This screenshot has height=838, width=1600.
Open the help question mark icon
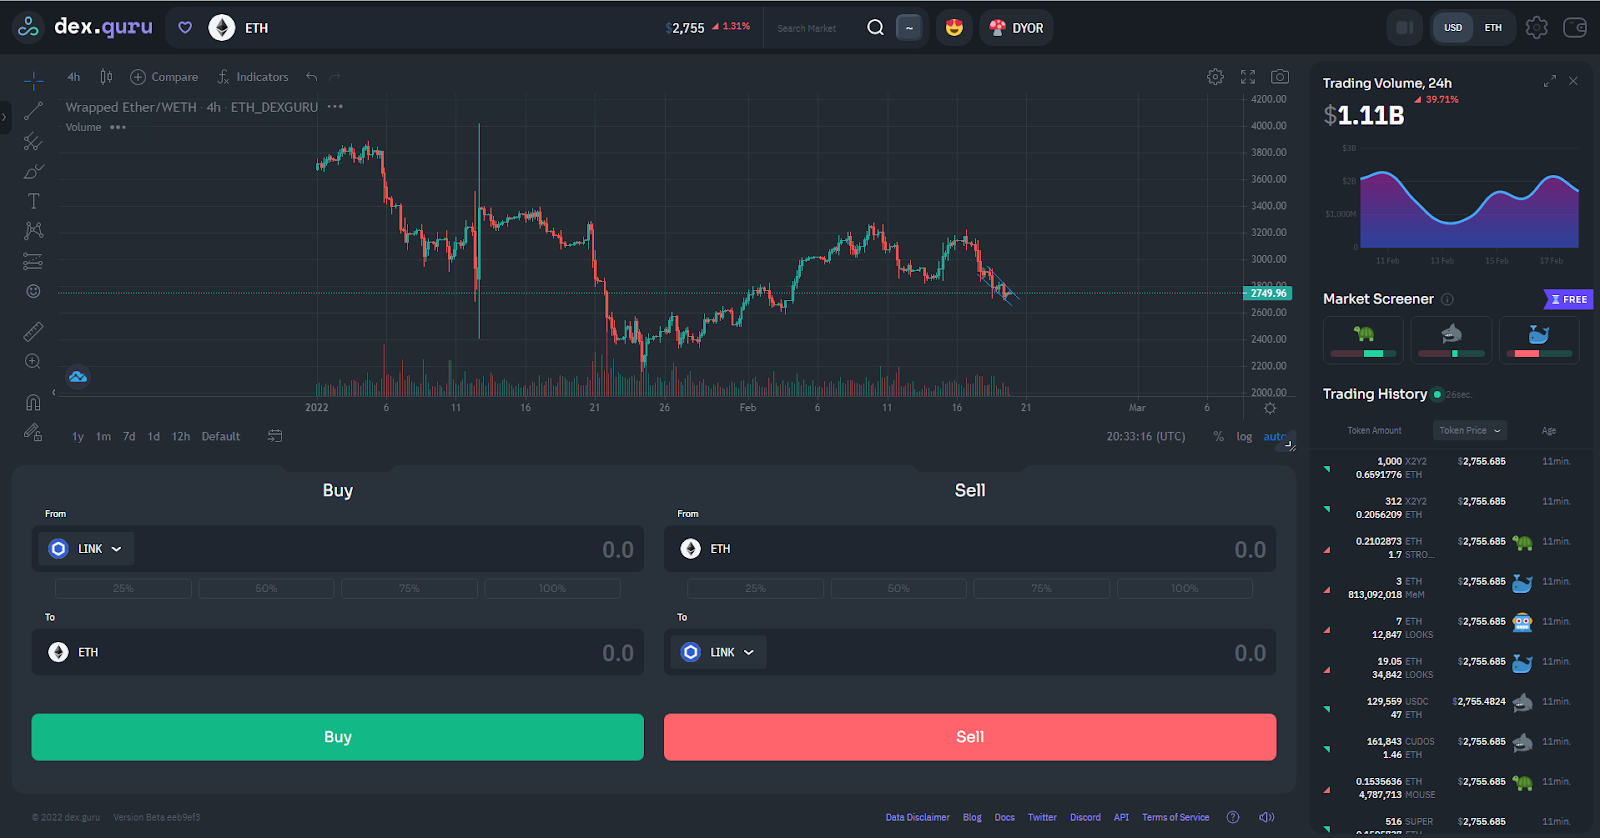coord(1233,817)
